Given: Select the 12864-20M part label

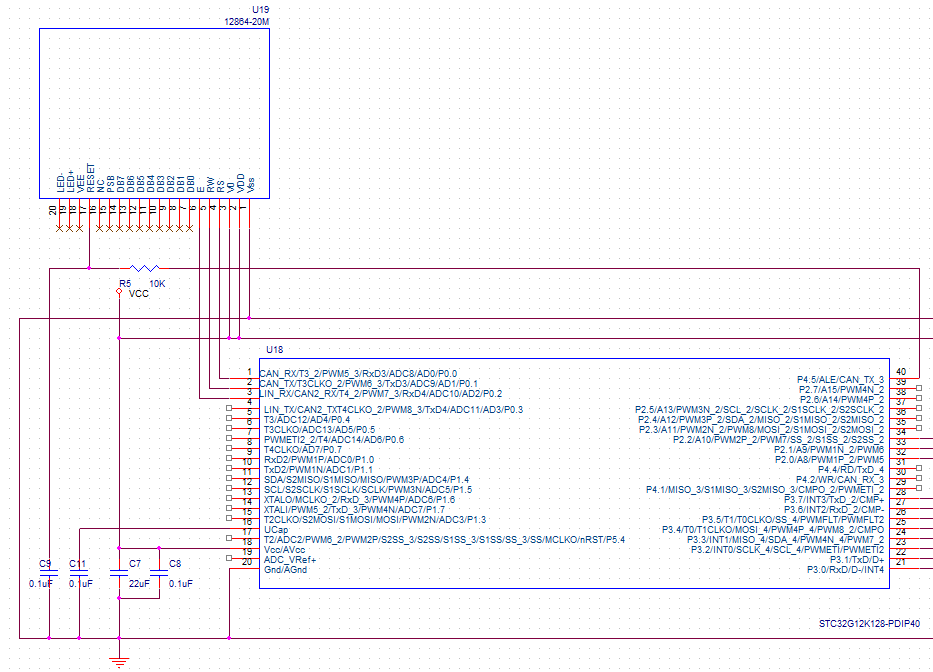Looking at the screenshot, I should click(246, 21).
